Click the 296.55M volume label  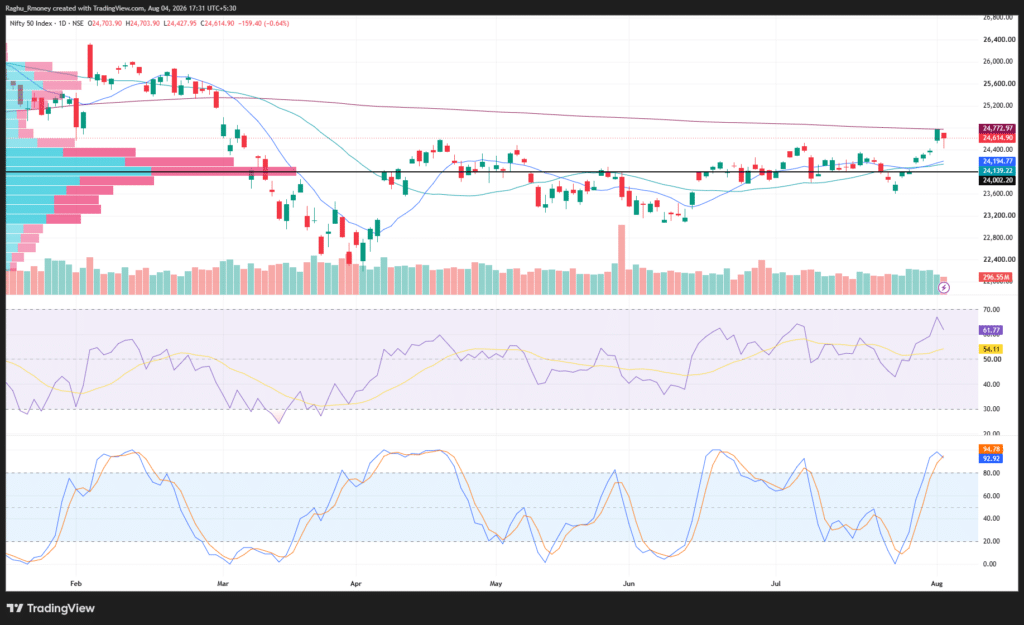(996, 277)
